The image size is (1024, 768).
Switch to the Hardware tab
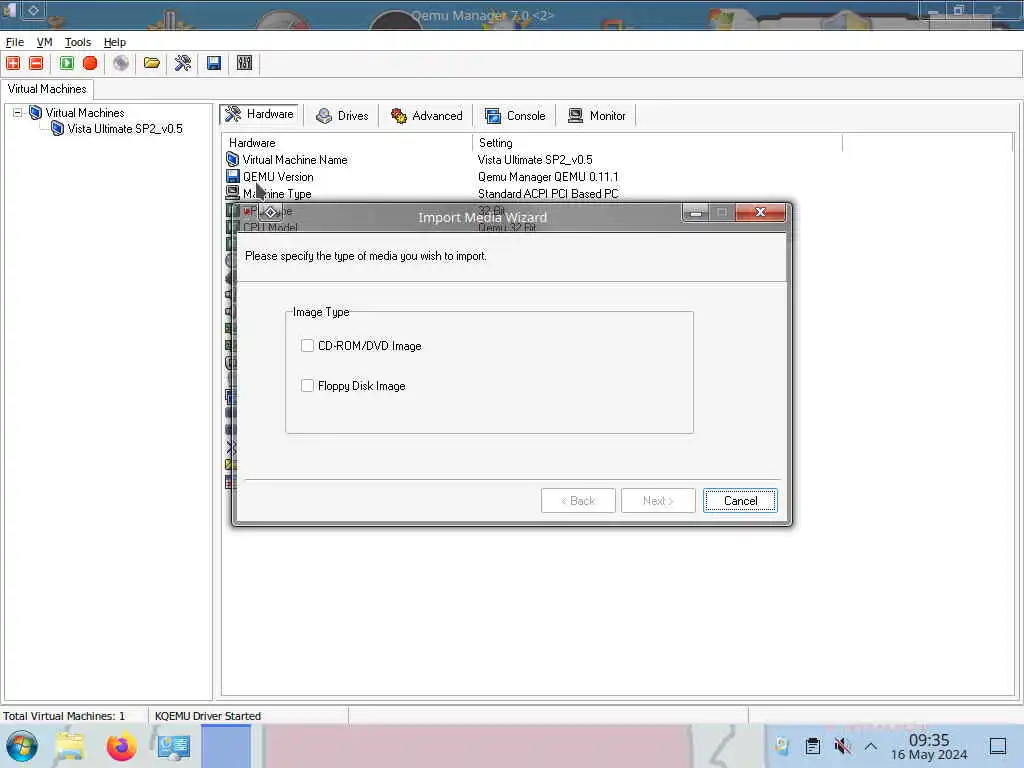point(260,114)
